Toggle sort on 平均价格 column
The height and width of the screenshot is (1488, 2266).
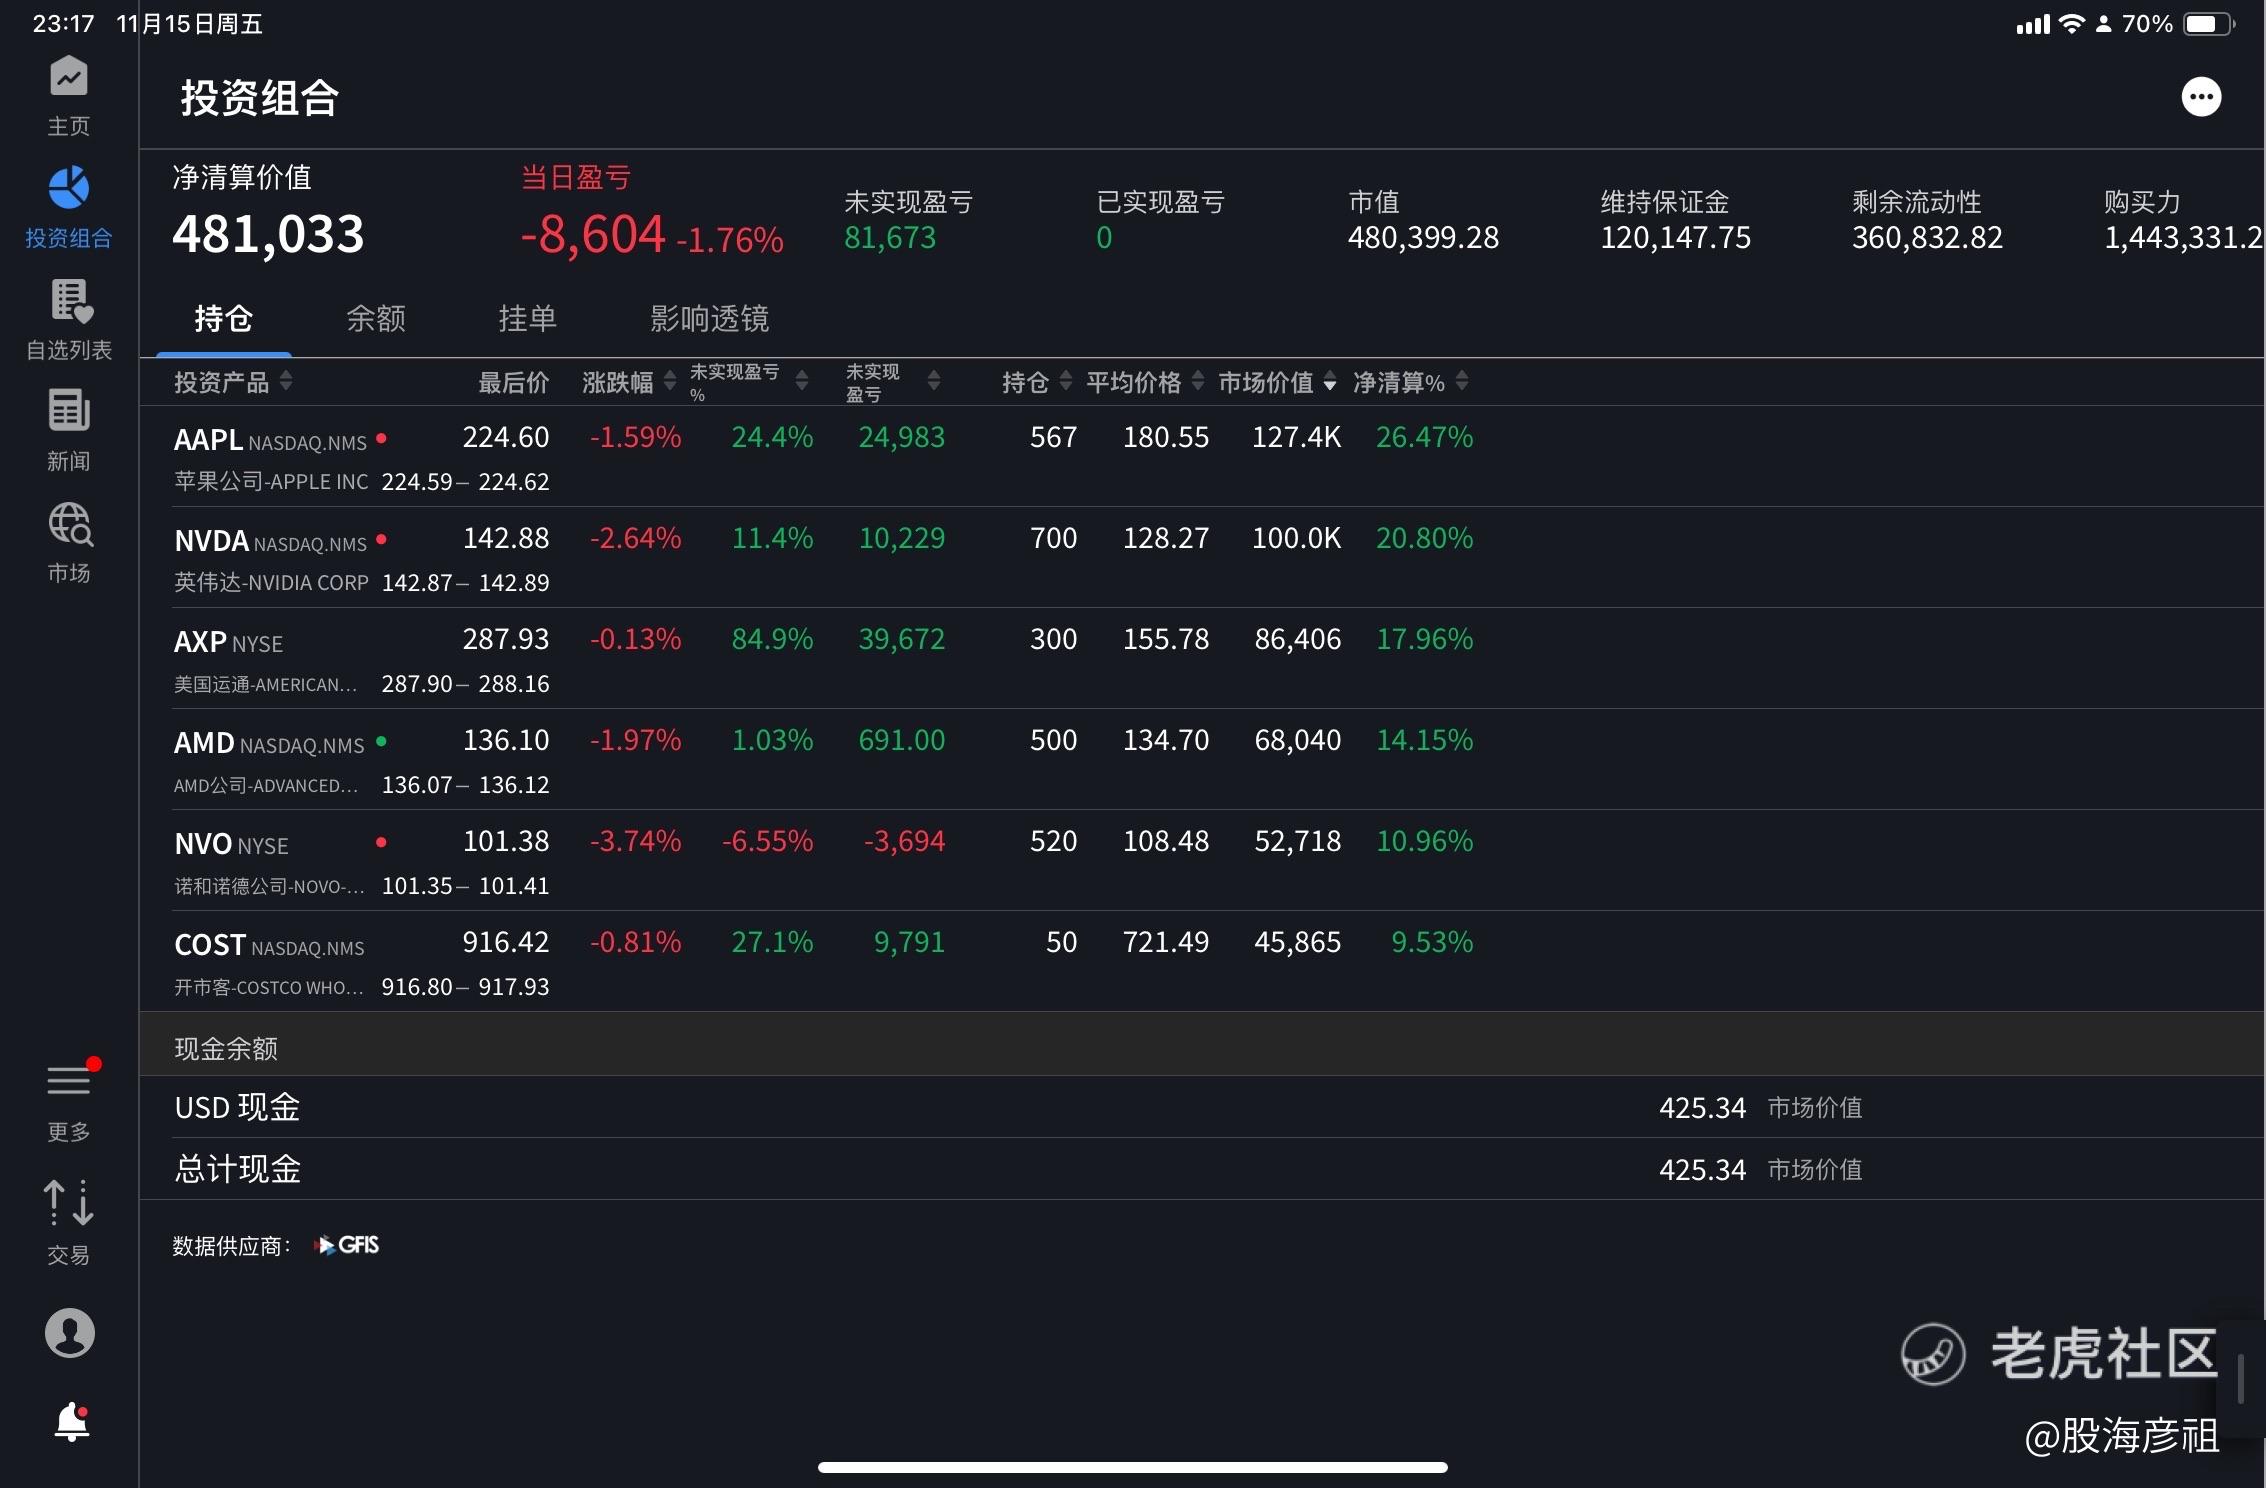coord(1197,381)
